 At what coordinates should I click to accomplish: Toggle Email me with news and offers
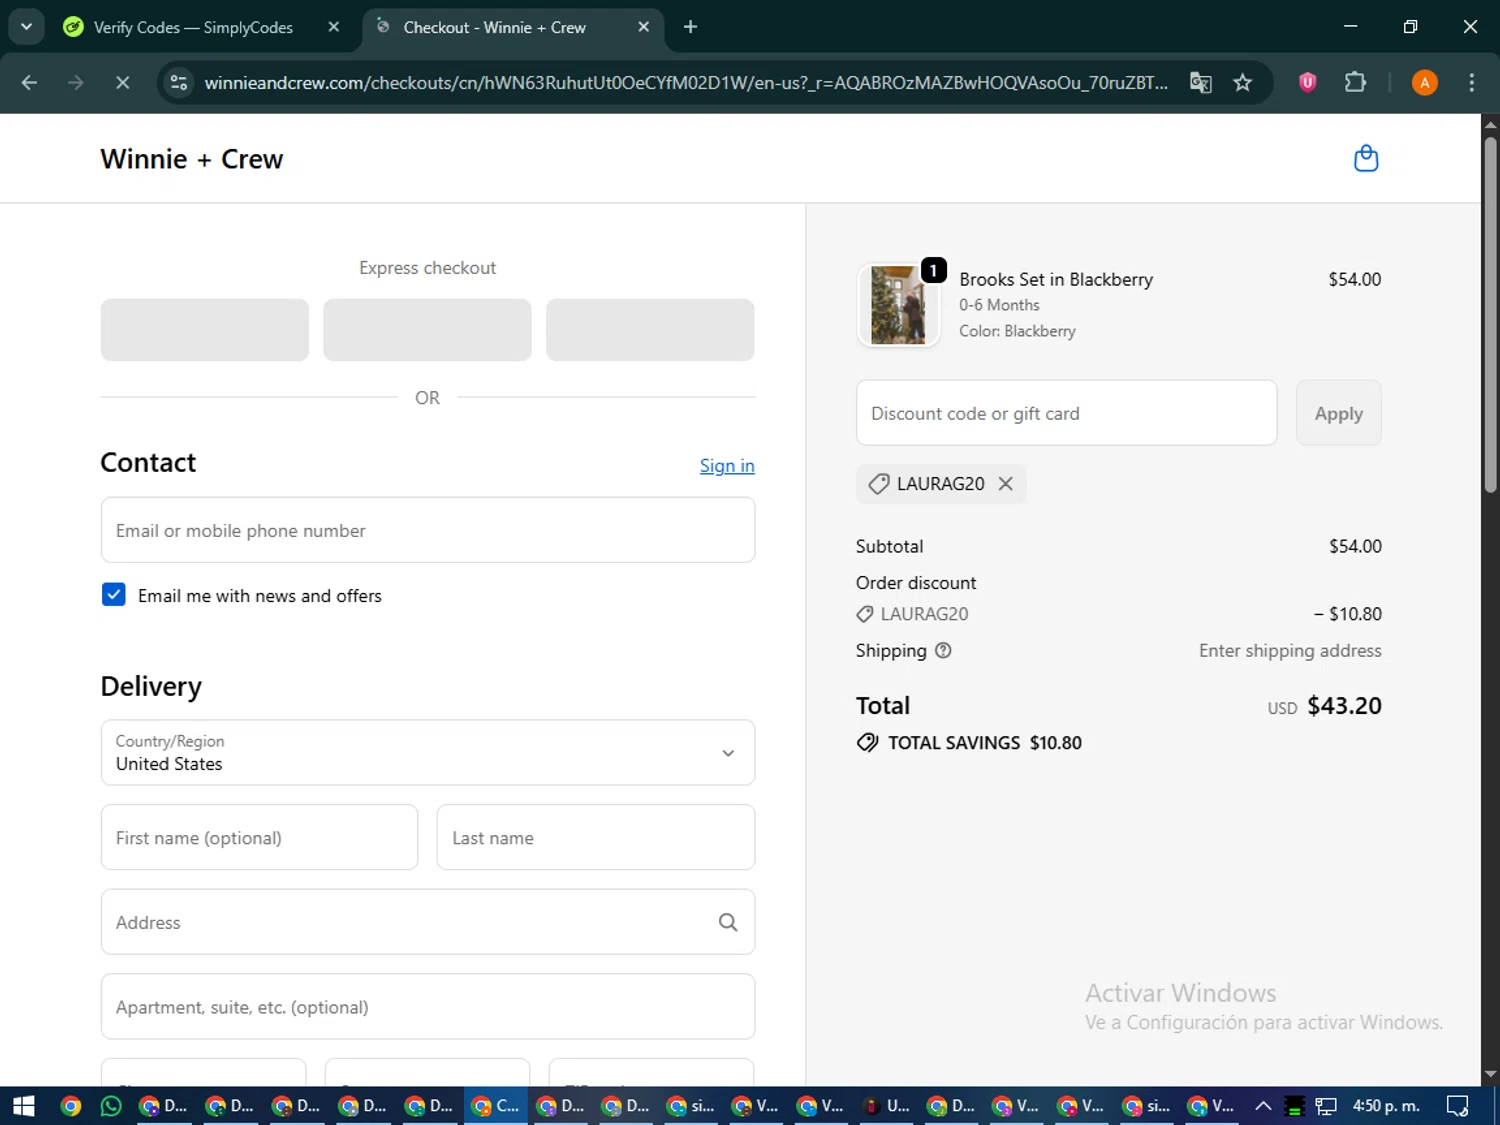click(x=114, y=595)
